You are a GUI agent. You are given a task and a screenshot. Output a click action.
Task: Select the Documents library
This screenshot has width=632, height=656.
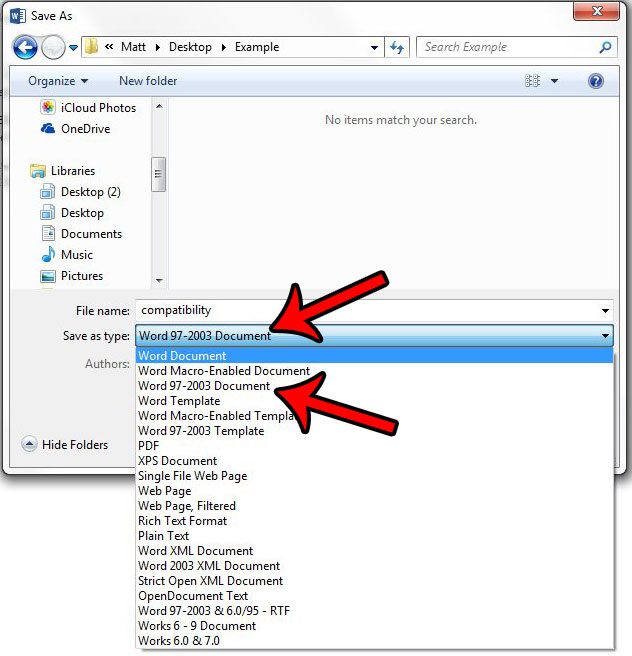click(x=92, y=233)
